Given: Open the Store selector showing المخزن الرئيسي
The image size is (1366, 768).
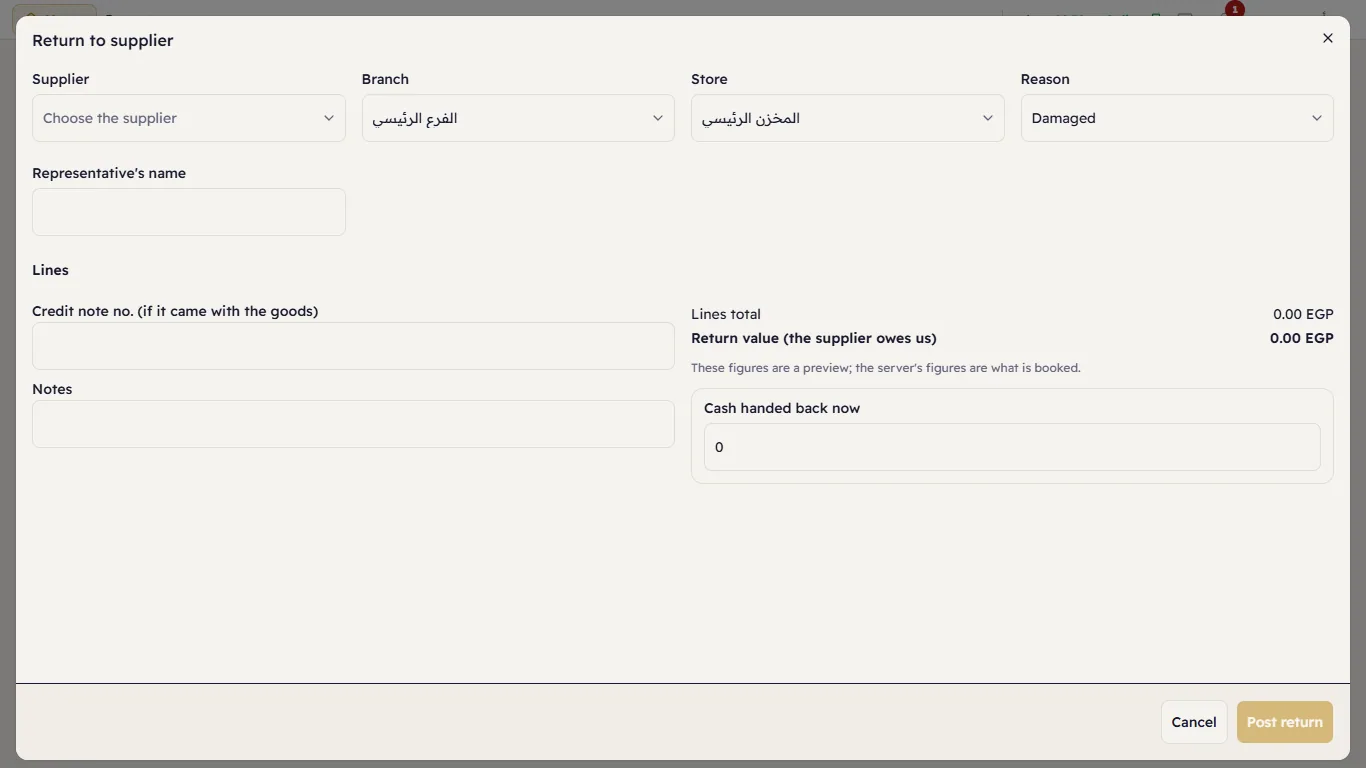Looking at the screenshot, I should click(x=847, y=118).
